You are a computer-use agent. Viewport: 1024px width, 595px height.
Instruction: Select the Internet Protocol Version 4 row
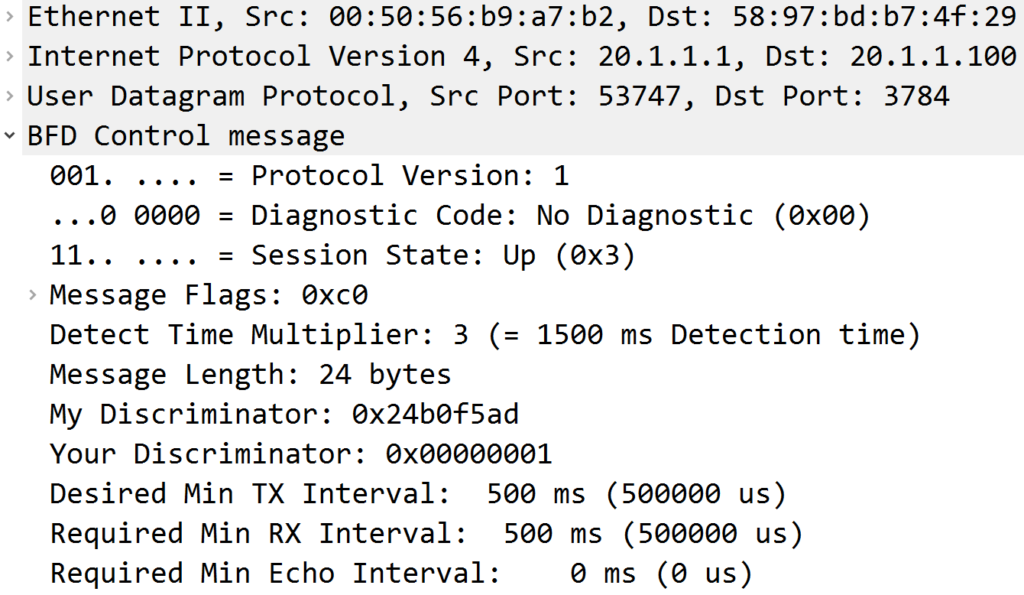pos(520,57)
